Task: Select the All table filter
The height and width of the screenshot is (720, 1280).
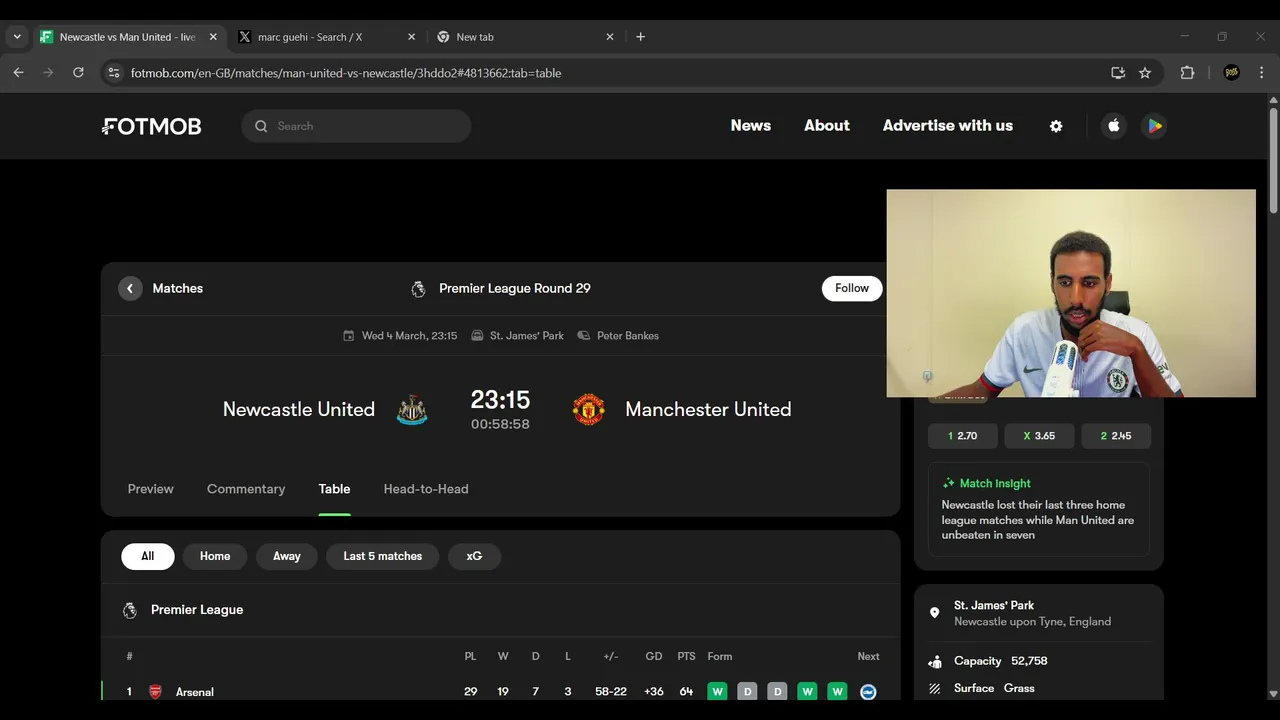Action: coord(148,556)
